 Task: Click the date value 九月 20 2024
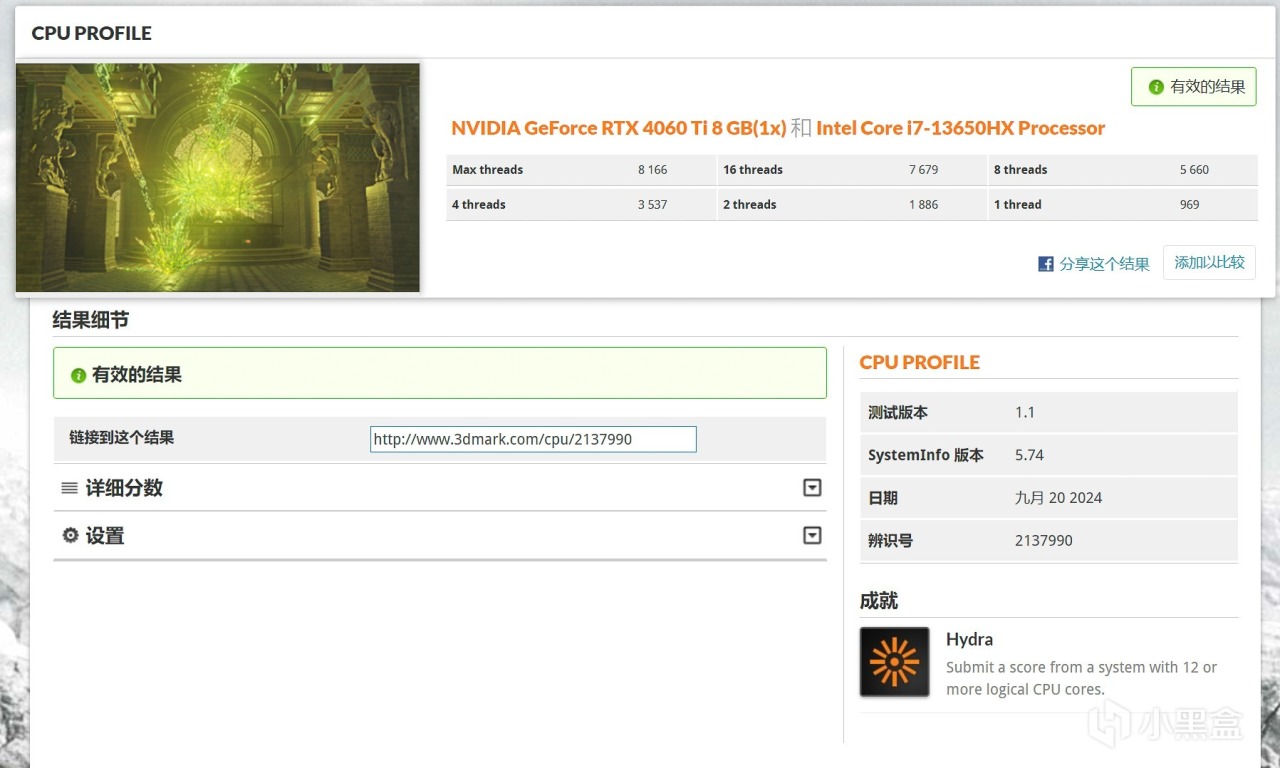(x=1058, y=498)
